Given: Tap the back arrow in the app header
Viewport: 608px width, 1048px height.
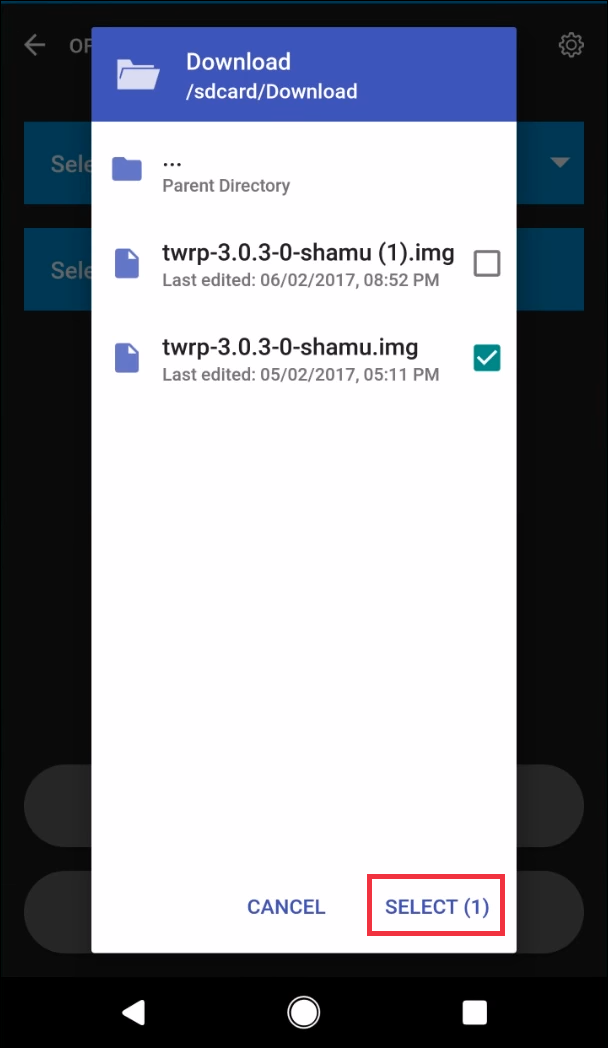Looking at the screenshot, I should coord(34,45).
